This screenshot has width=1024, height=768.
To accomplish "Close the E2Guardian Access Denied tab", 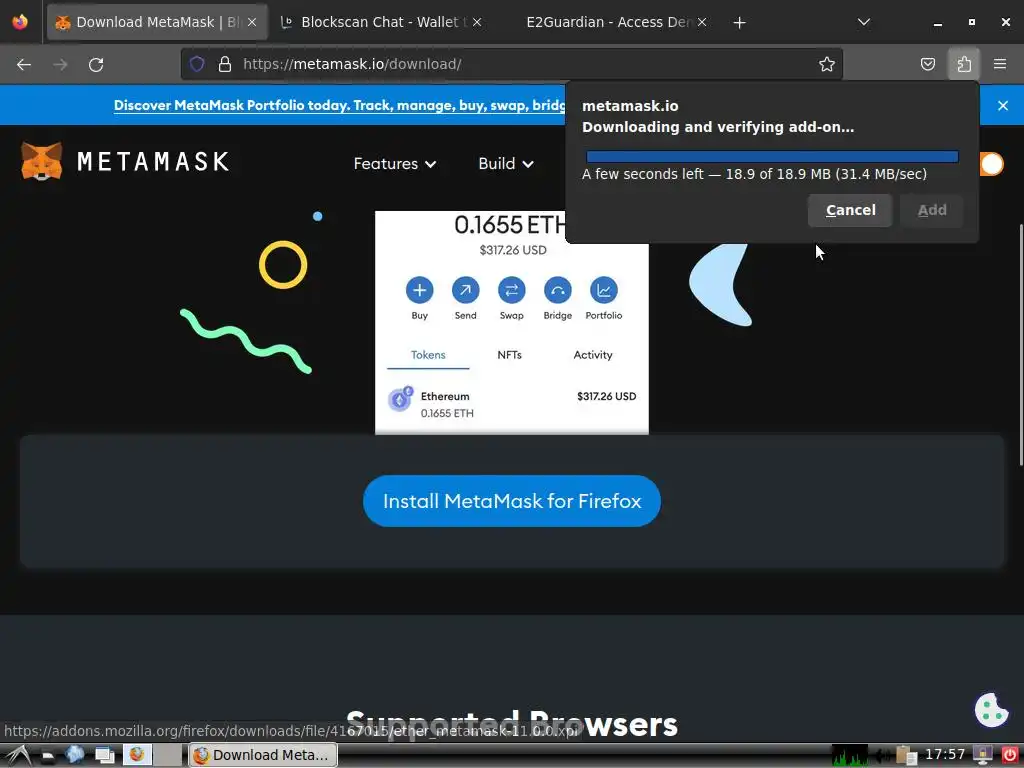I will coord(702,22).
